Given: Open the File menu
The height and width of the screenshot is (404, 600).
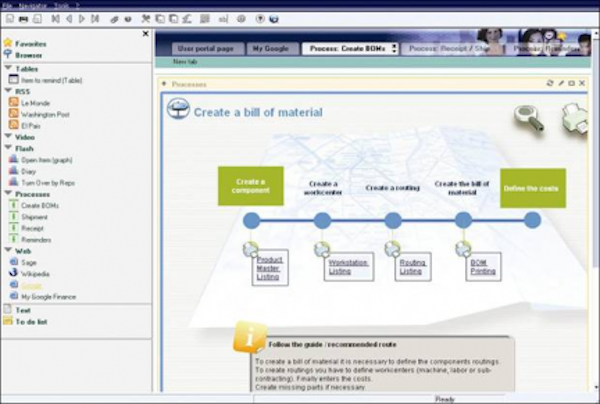Looking at the screenshot, I should click(7, 5).
